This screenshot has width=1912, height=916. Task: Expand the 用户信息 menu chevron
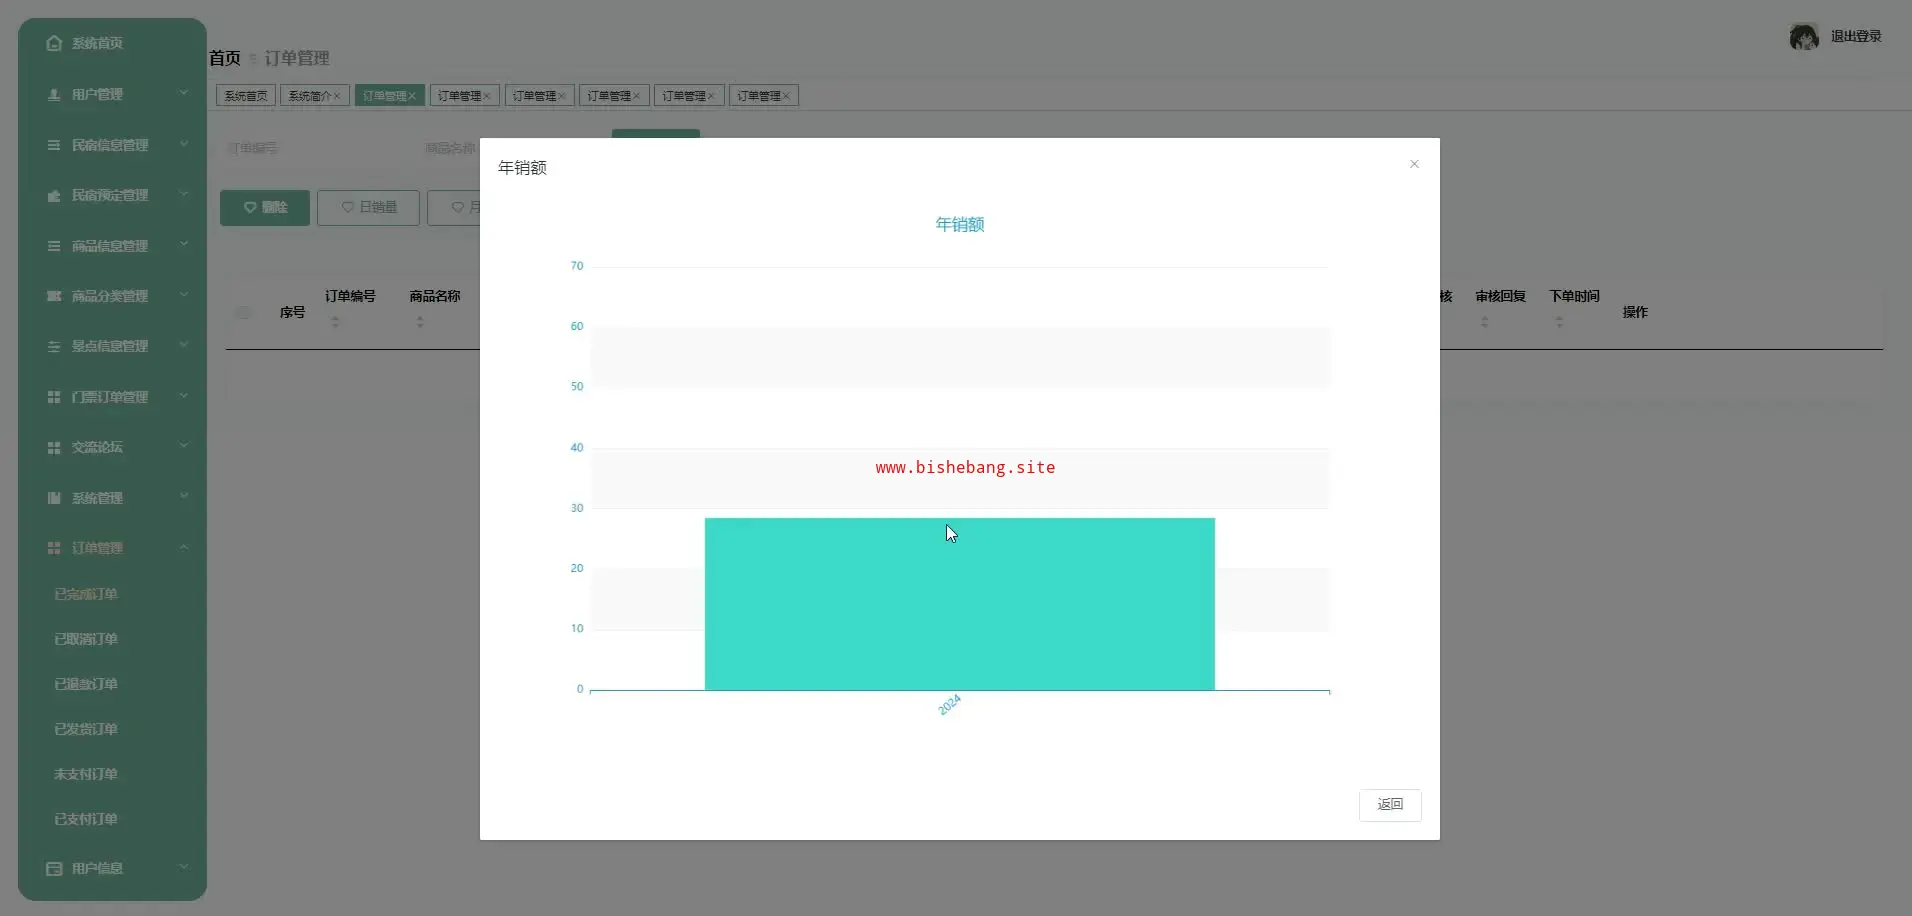[184, 867]
